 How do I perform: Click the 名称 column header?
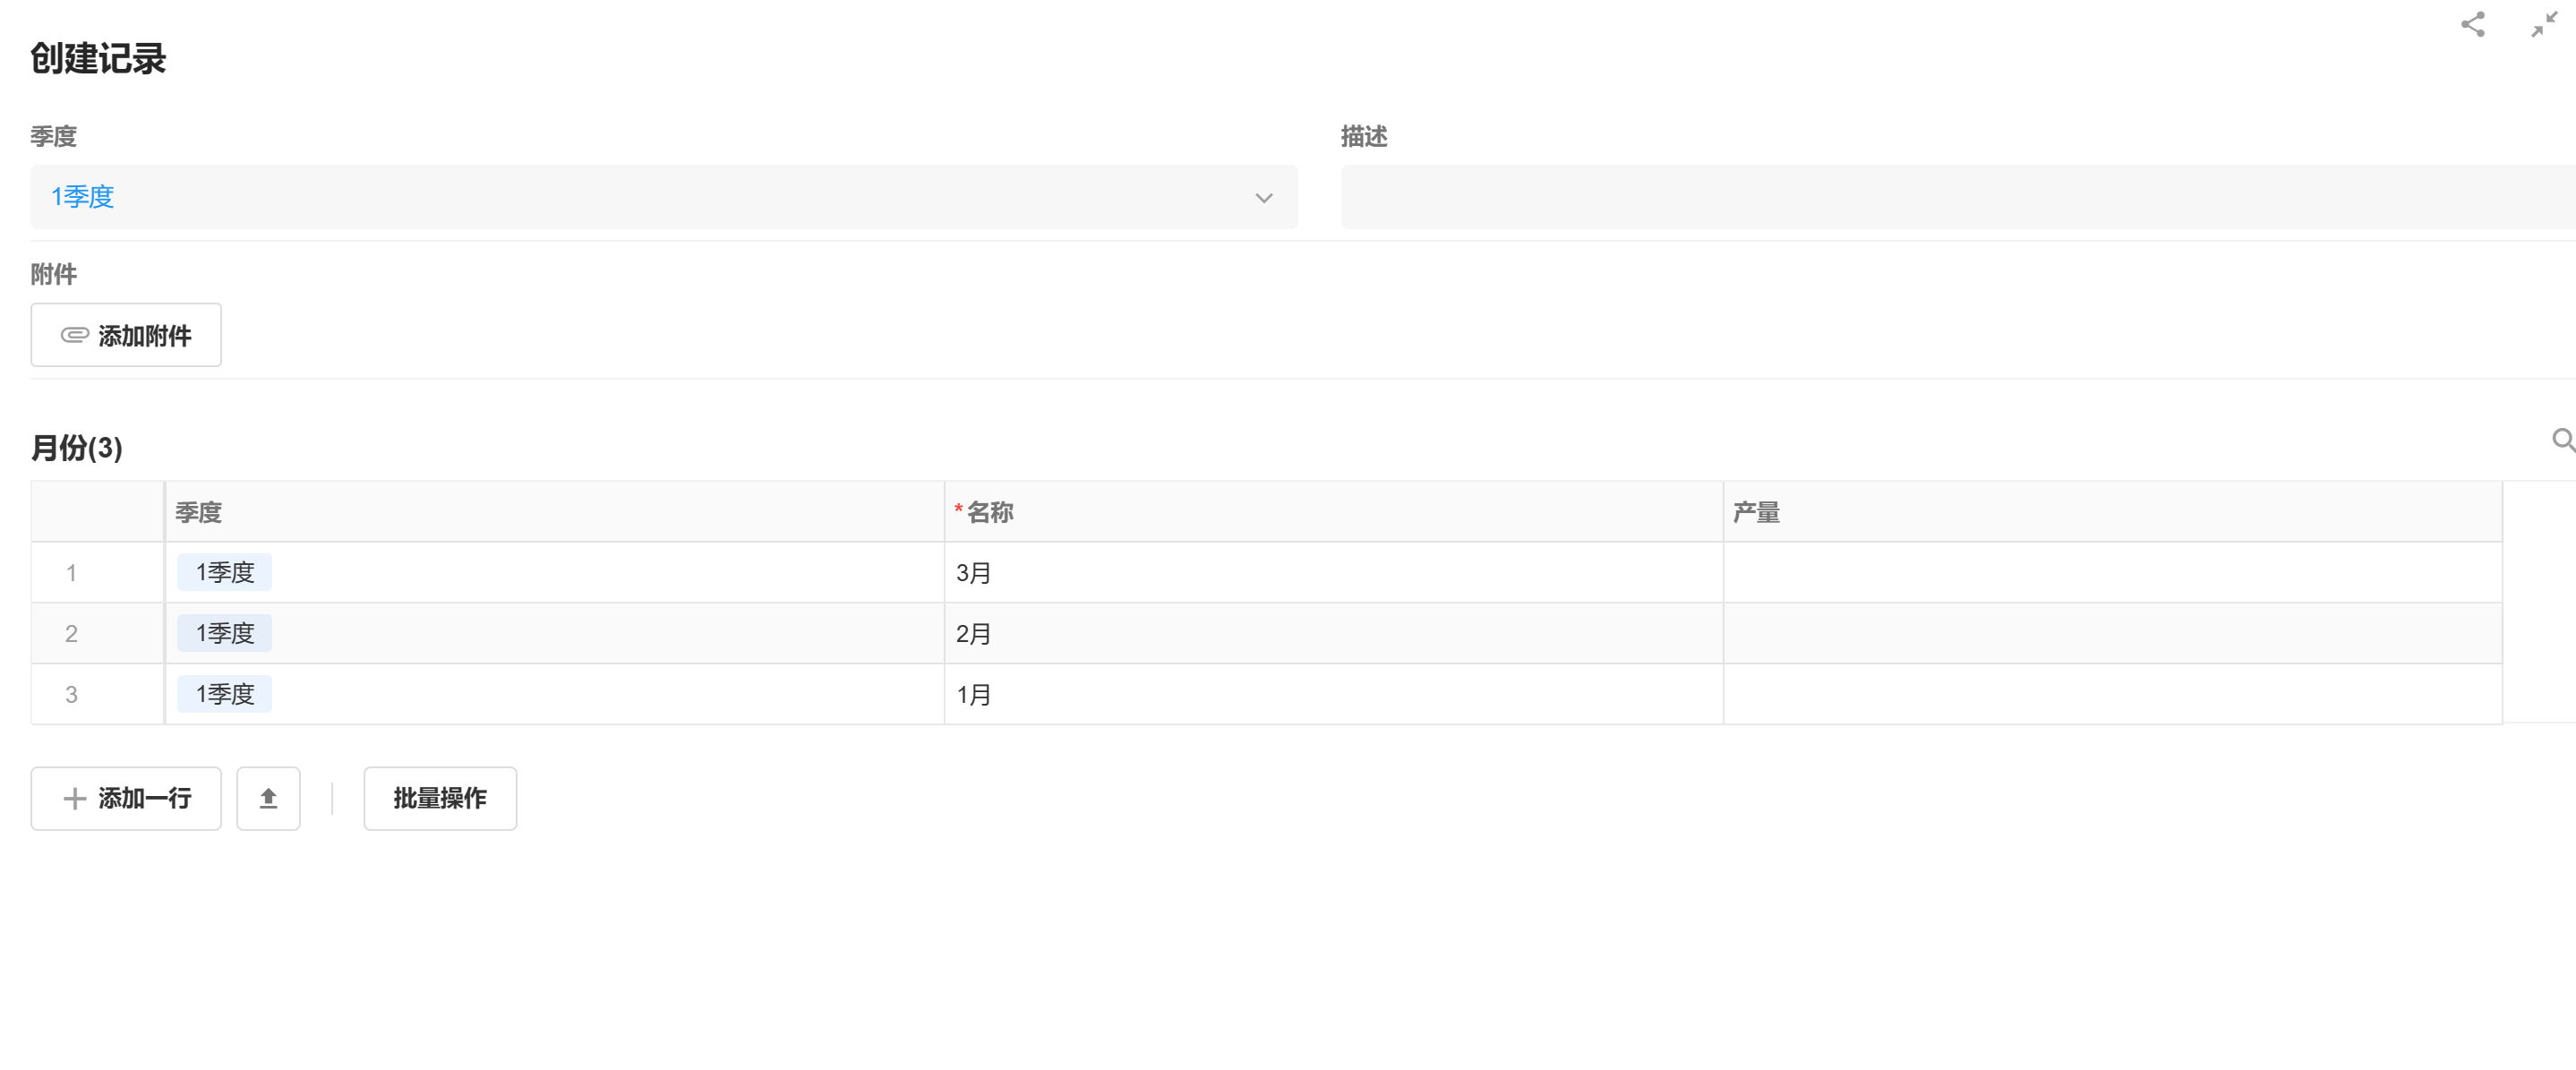tap(990, 512)
